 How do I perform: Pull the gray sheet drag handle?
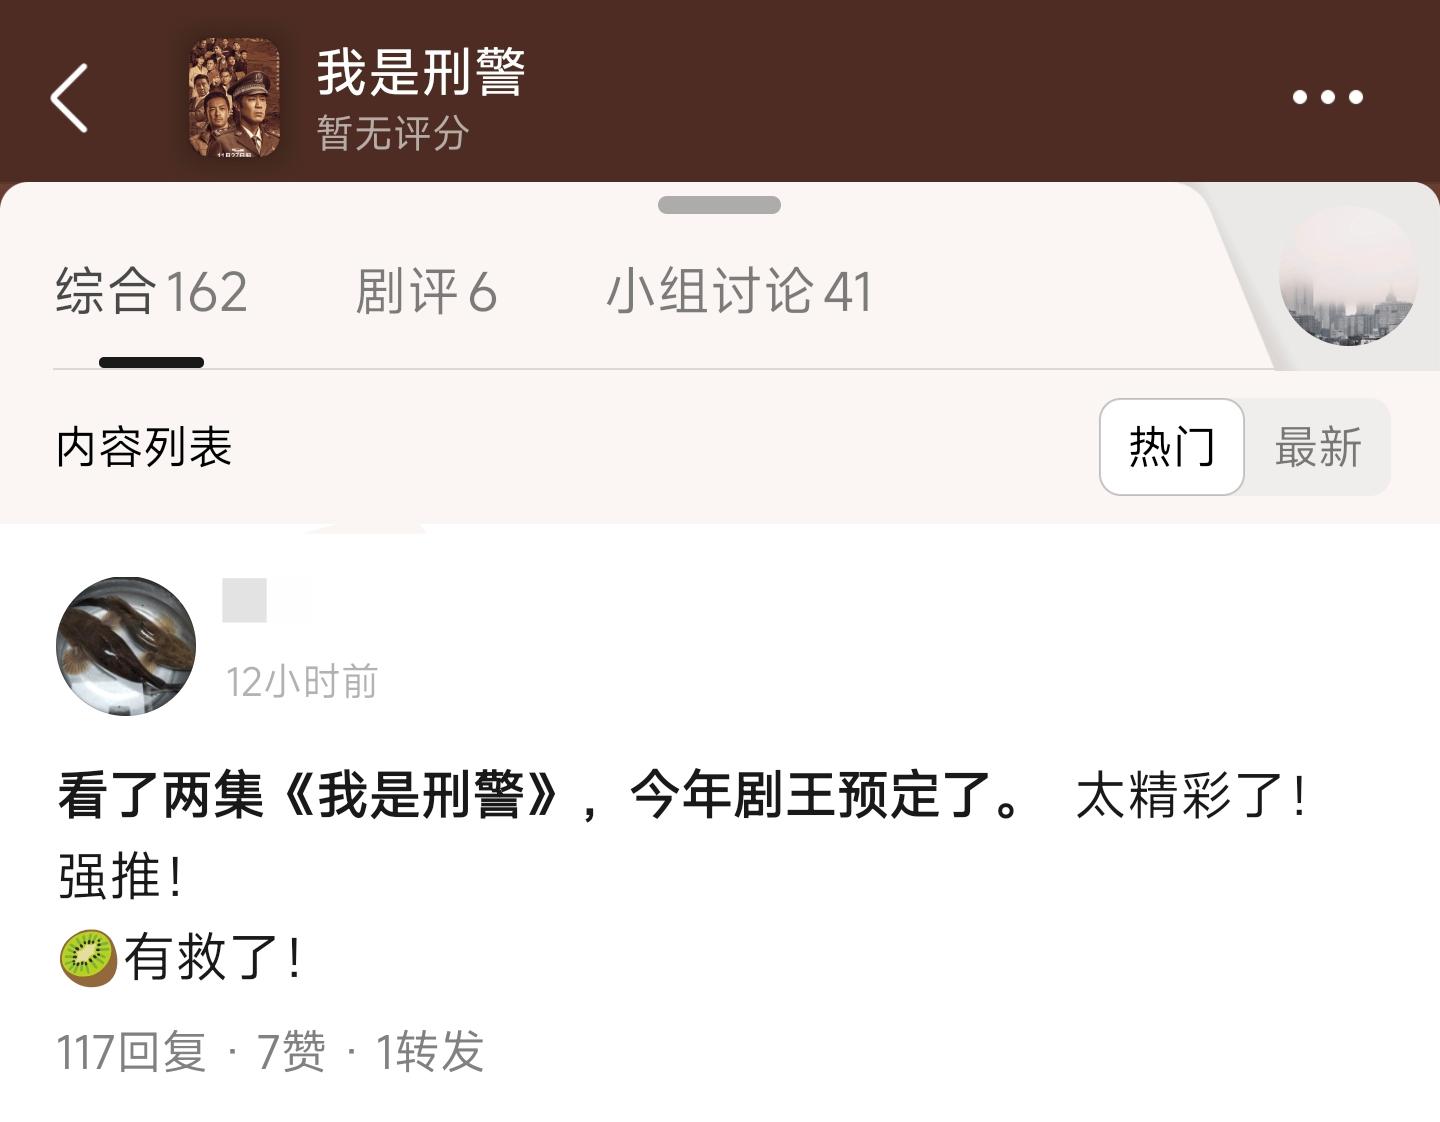(719, 205)
